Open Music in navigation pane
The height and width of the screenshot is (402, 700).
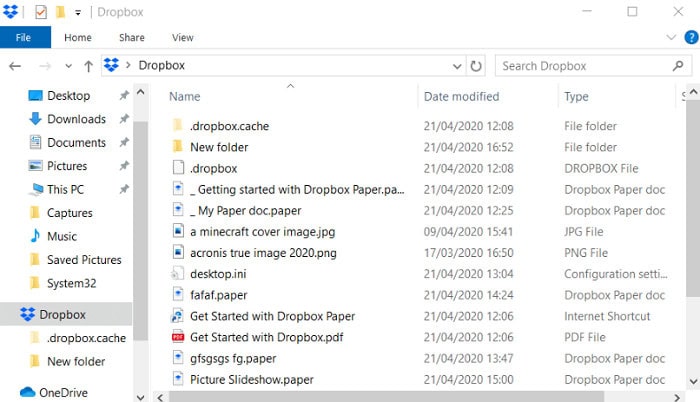pos(62,236)
